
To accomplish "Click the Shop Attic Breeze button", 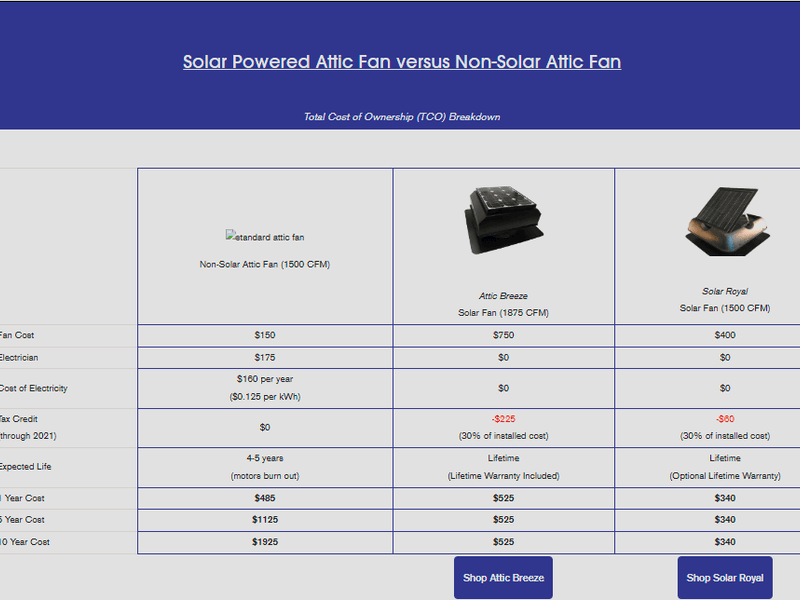I will click(x=502, y=578).
